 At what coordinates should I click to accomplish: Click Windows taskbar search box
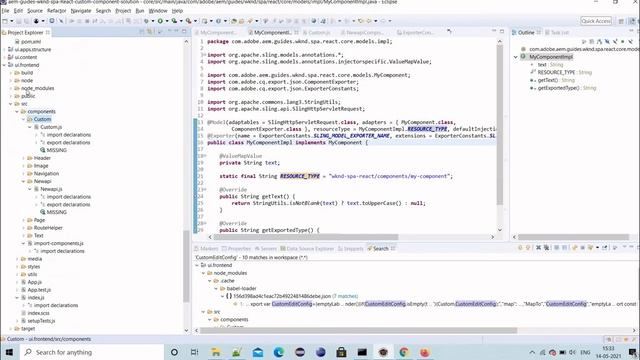pos(92,352)
